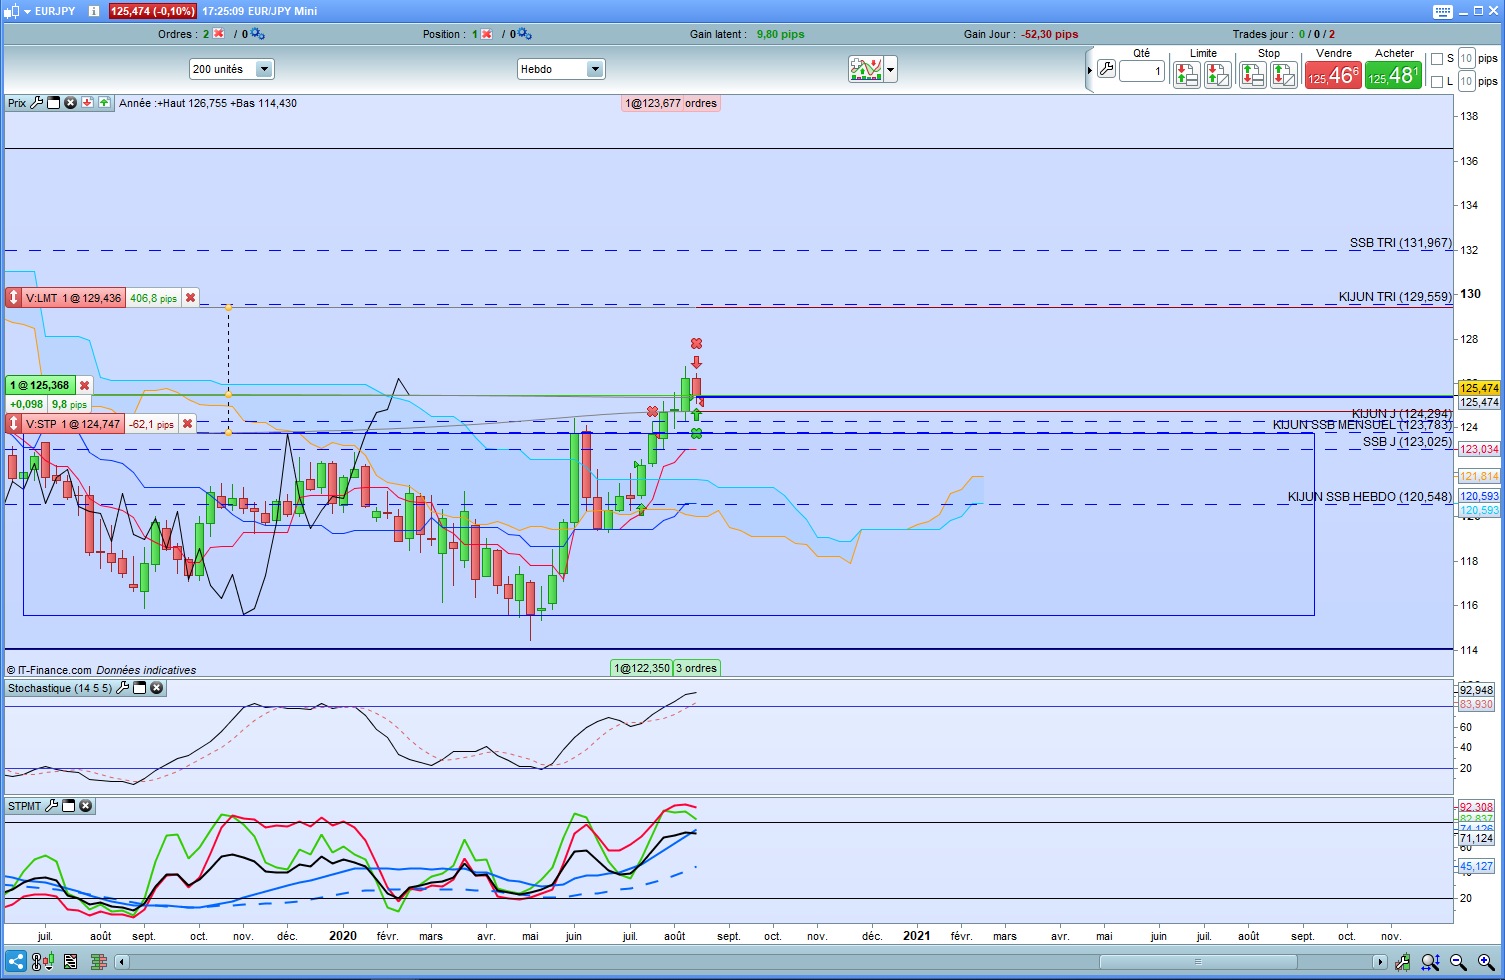
Task: Open the Hebdo timeframe dropdown
Action: [x=561, y=69]
